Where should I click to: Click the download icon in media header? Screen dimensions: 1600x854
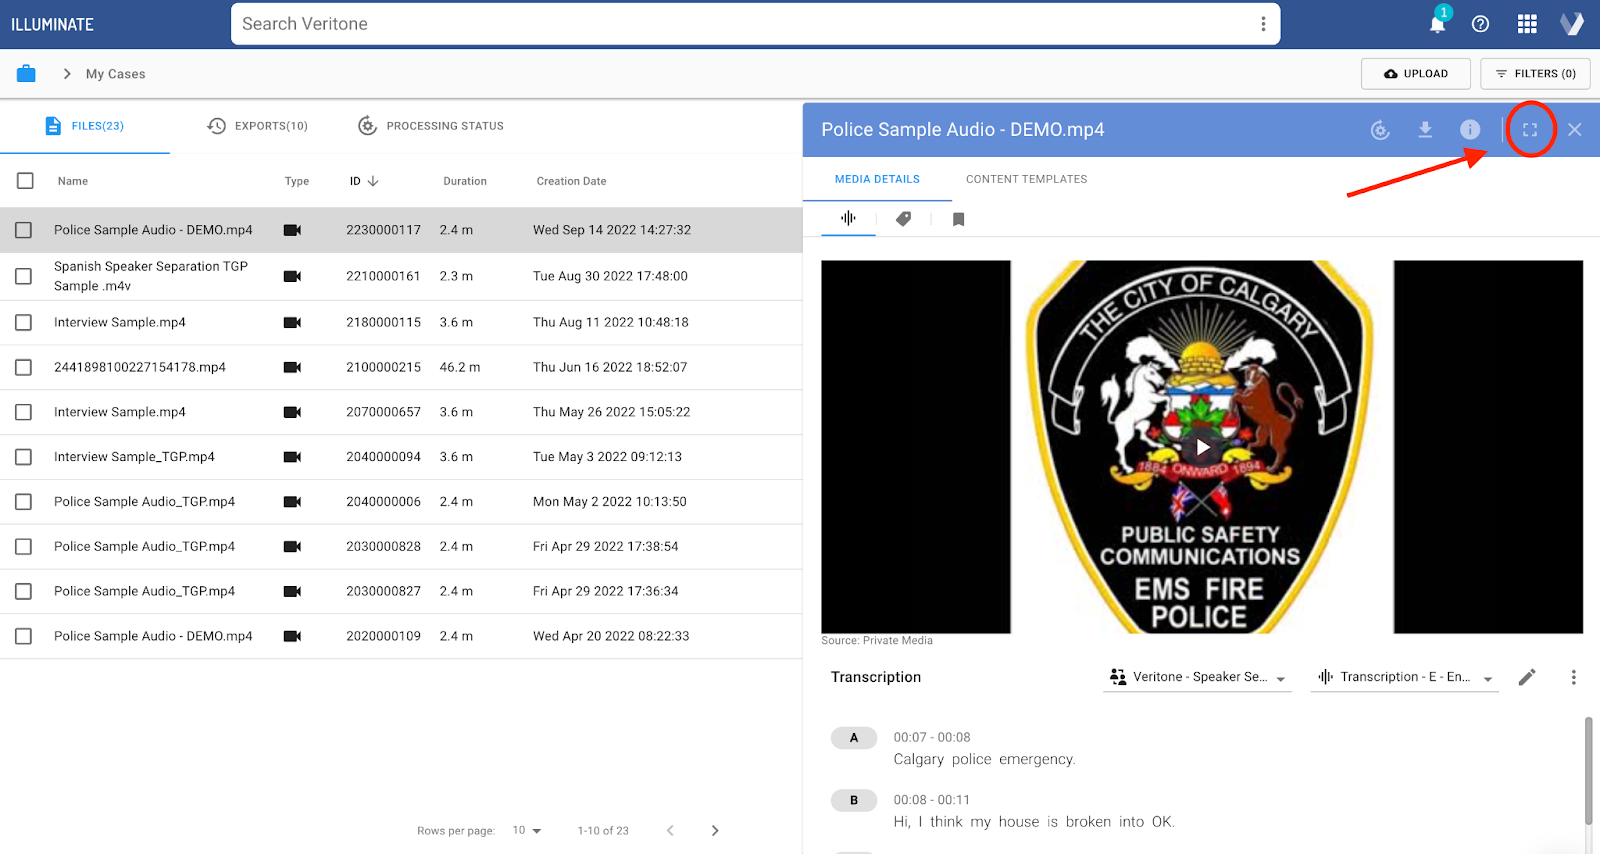tap(1425, 130)
